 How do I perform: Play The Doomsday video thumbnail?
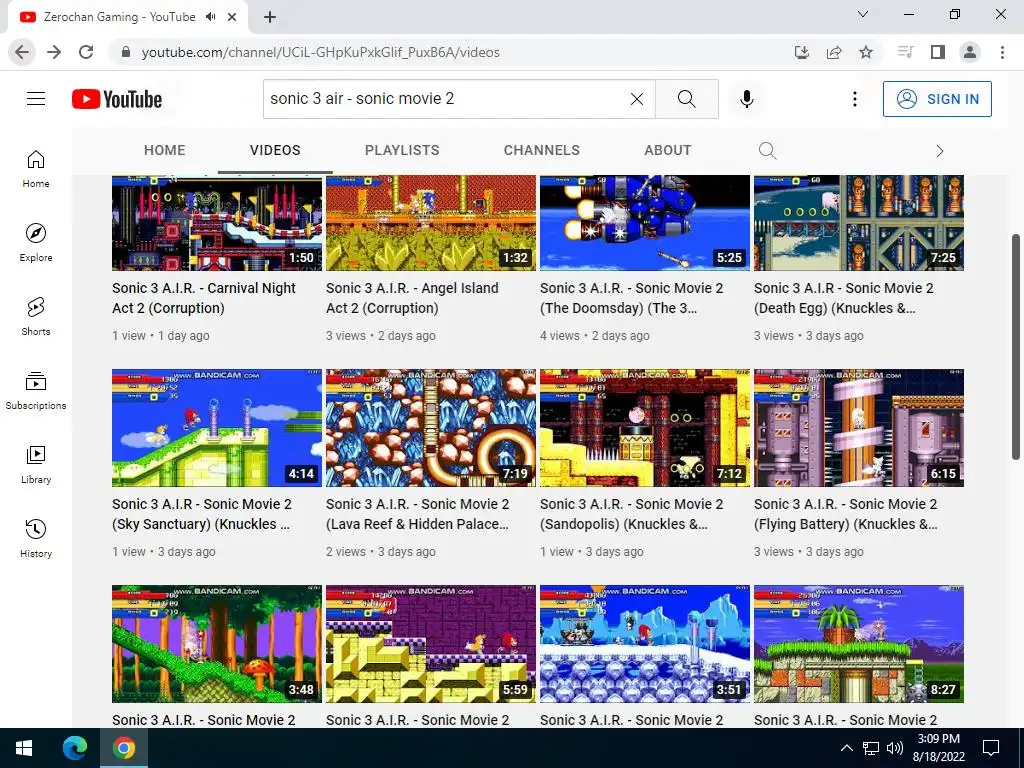(645, 223)
